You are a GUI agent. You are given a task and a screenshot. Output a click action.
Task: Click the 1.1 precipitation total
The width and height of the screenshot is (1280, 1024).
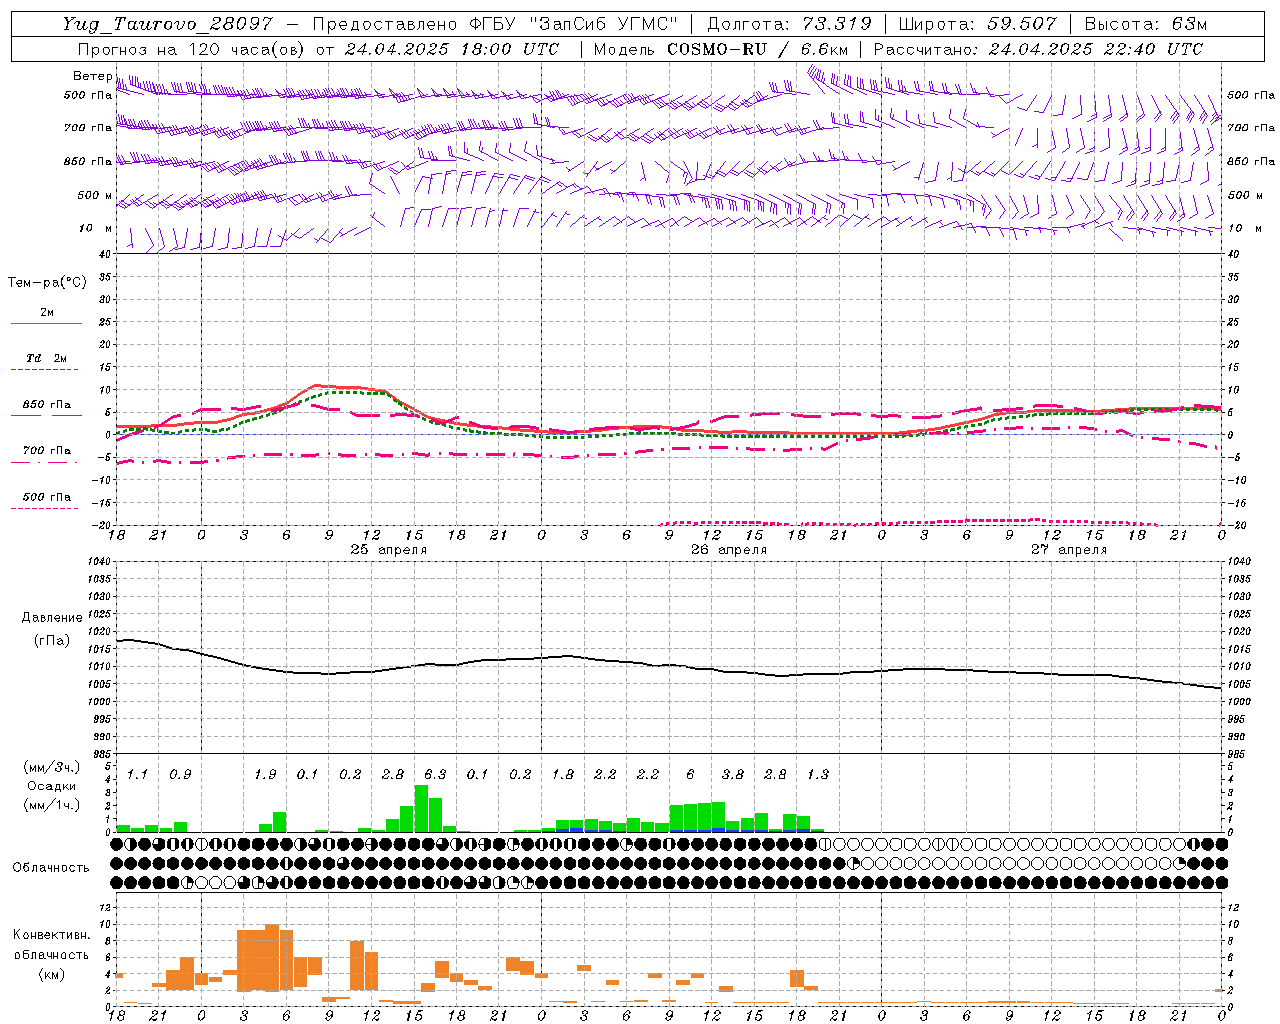tap(137, 774)
